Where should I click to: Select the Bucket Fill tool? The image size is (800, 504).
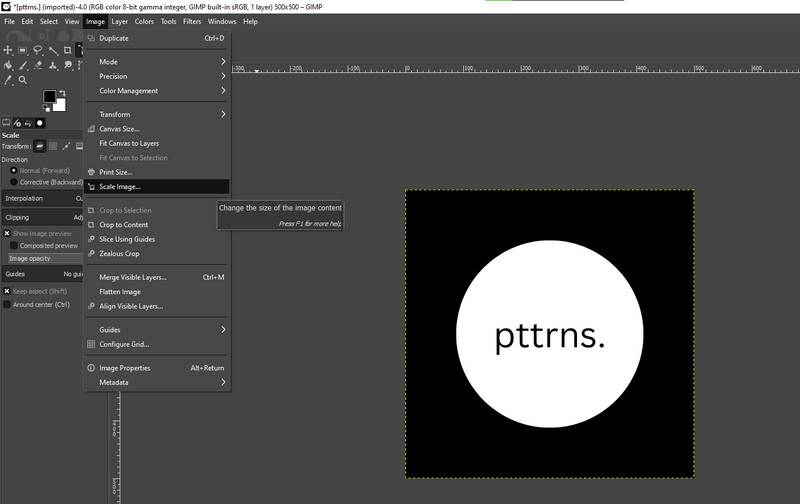pyautogui.click(x=8, y=65)
